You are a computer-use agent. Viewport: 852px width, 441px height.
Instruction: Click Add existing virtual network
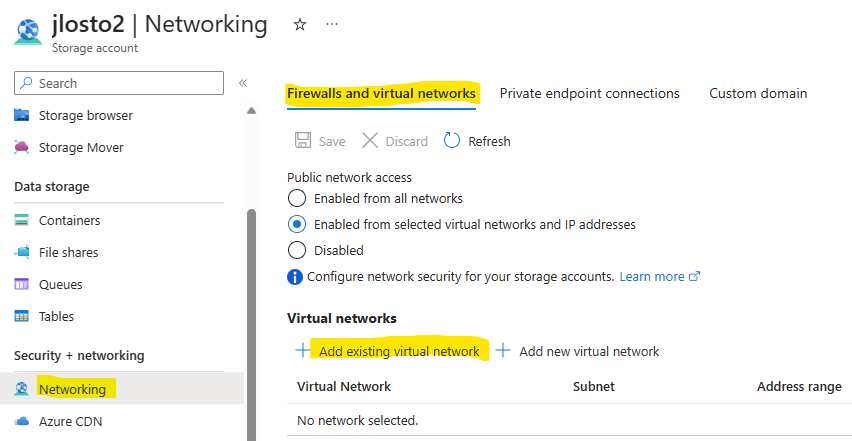pyautogui.click(x=399, y=351)
